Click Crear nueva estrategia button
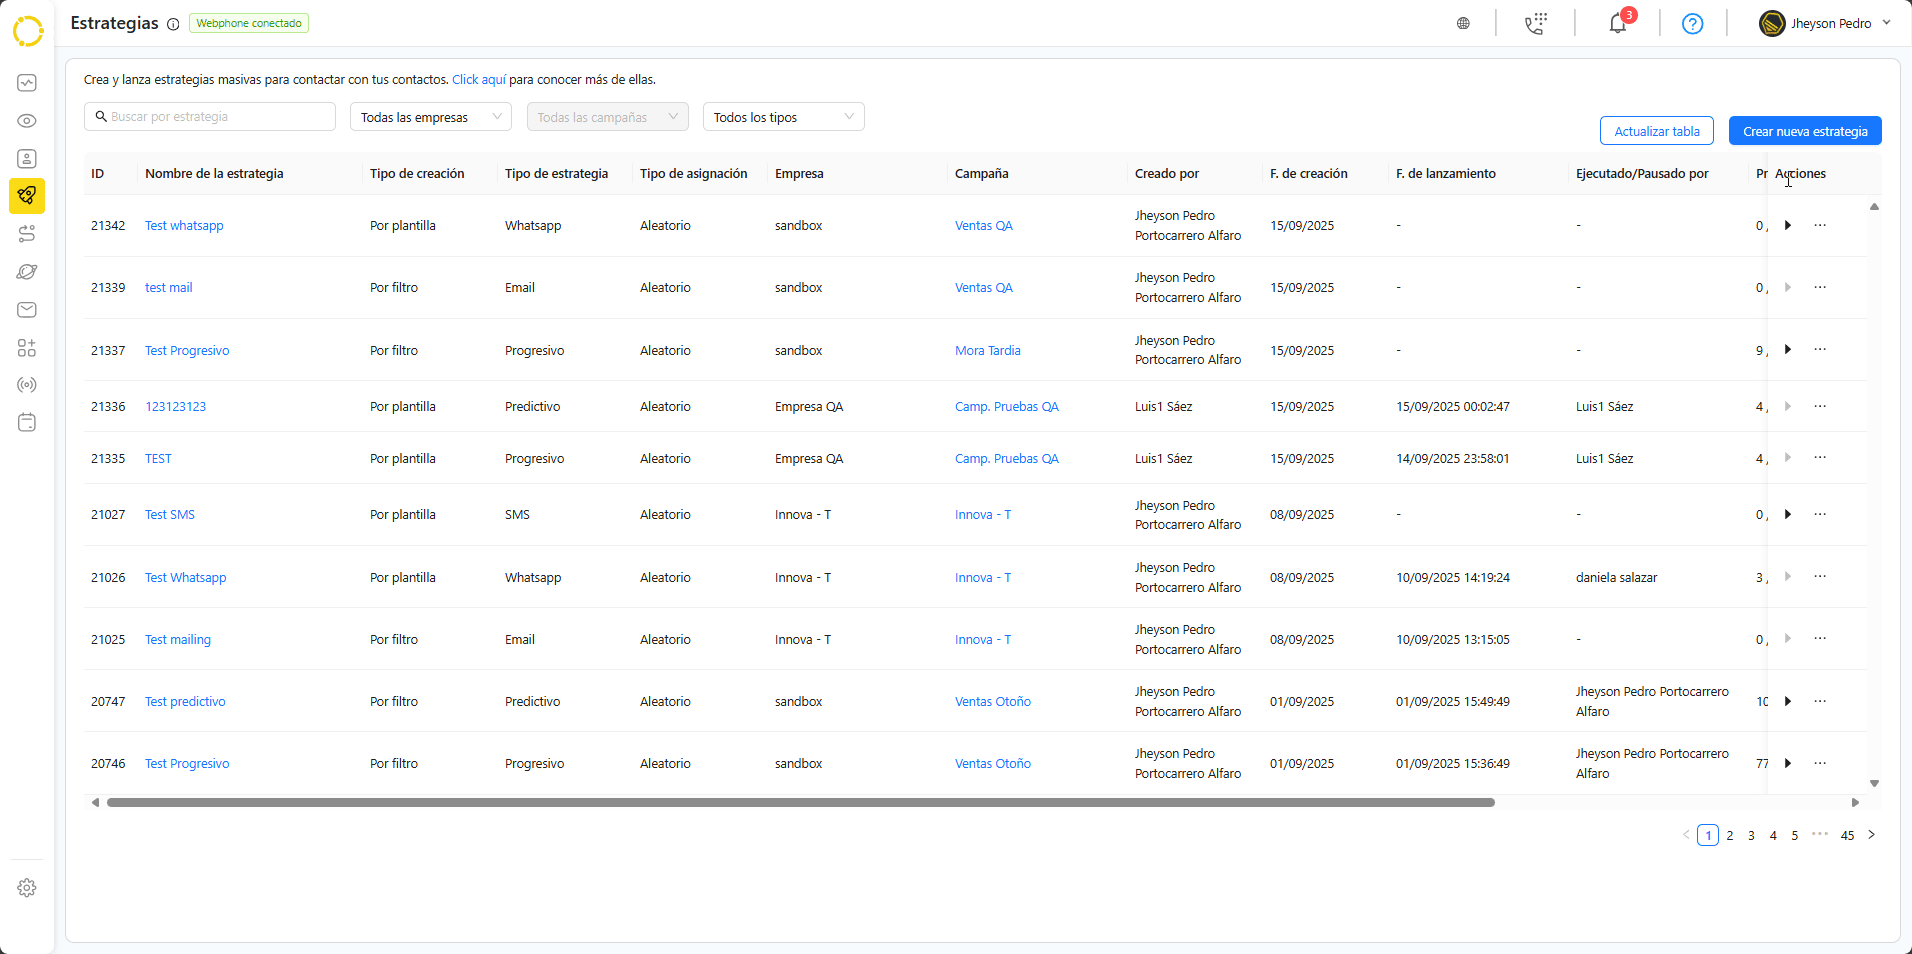 pyautogui.click(x=1804, y=131)
